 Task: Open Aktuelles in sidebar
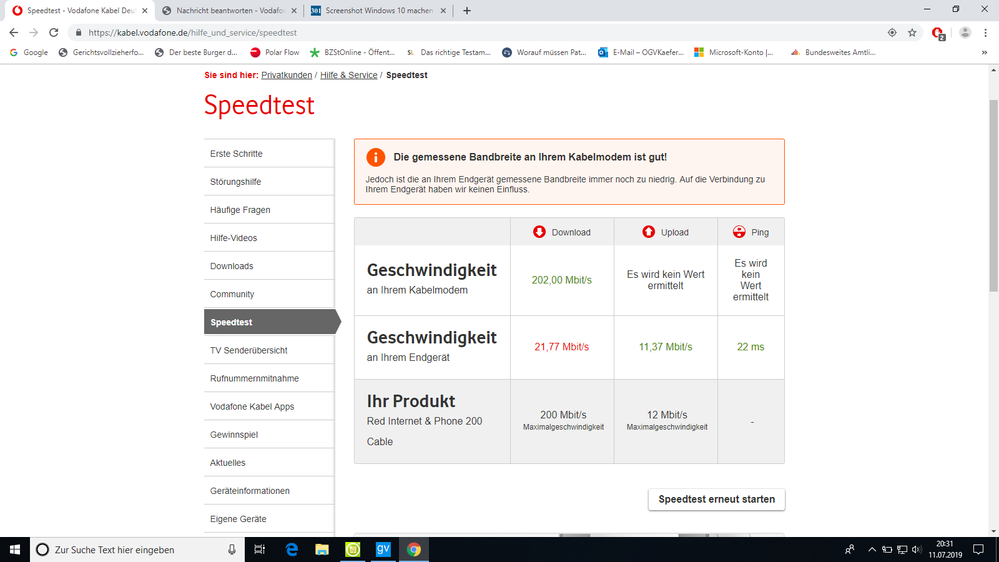coord(269,462)
